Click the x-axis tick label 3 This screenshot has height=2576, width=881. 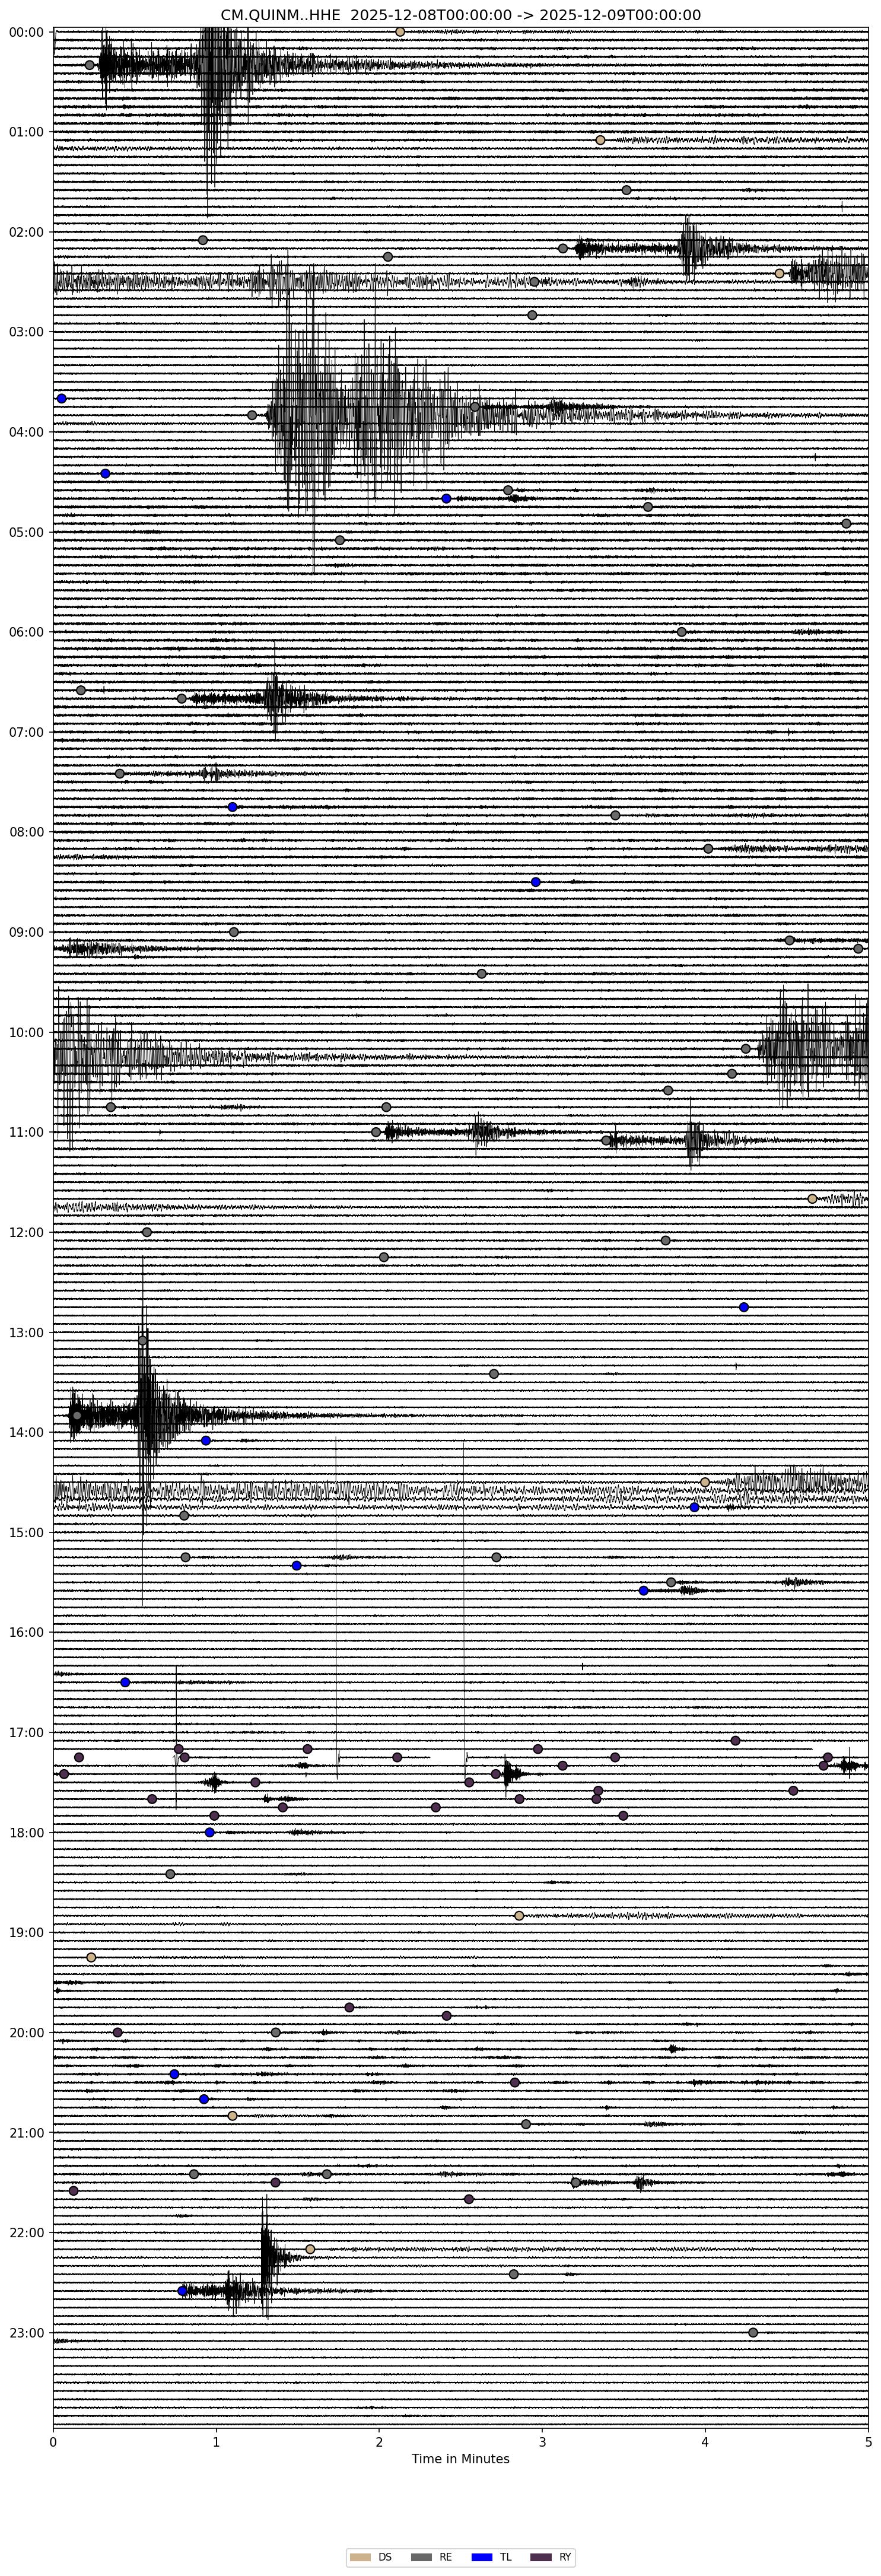[x=542, y=2442]
